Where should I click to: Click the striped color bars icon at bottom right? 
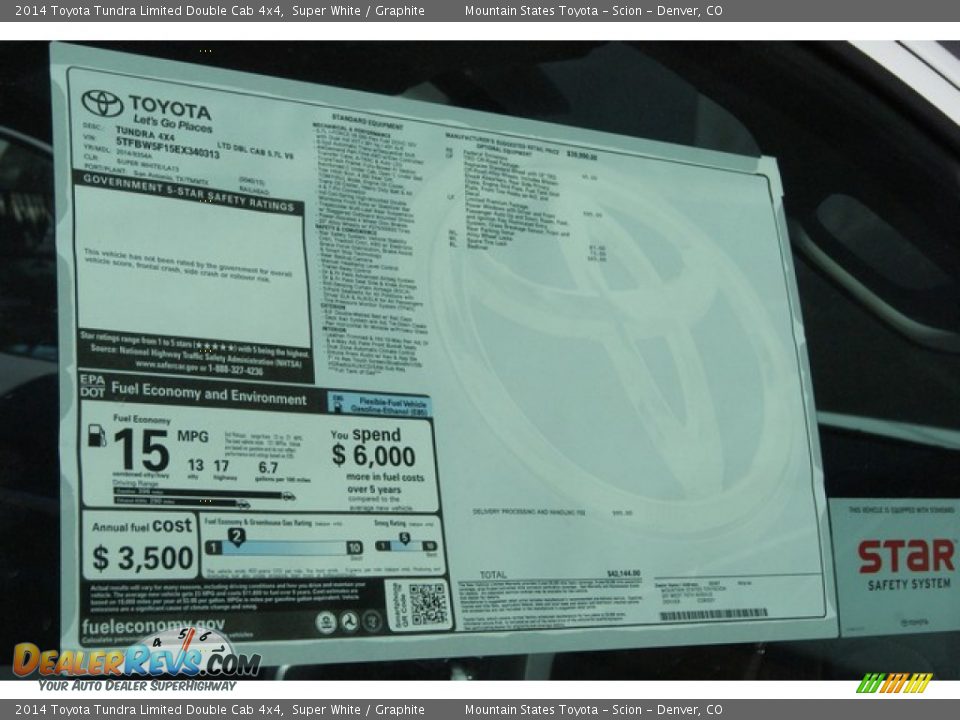[x=894, y=683]
